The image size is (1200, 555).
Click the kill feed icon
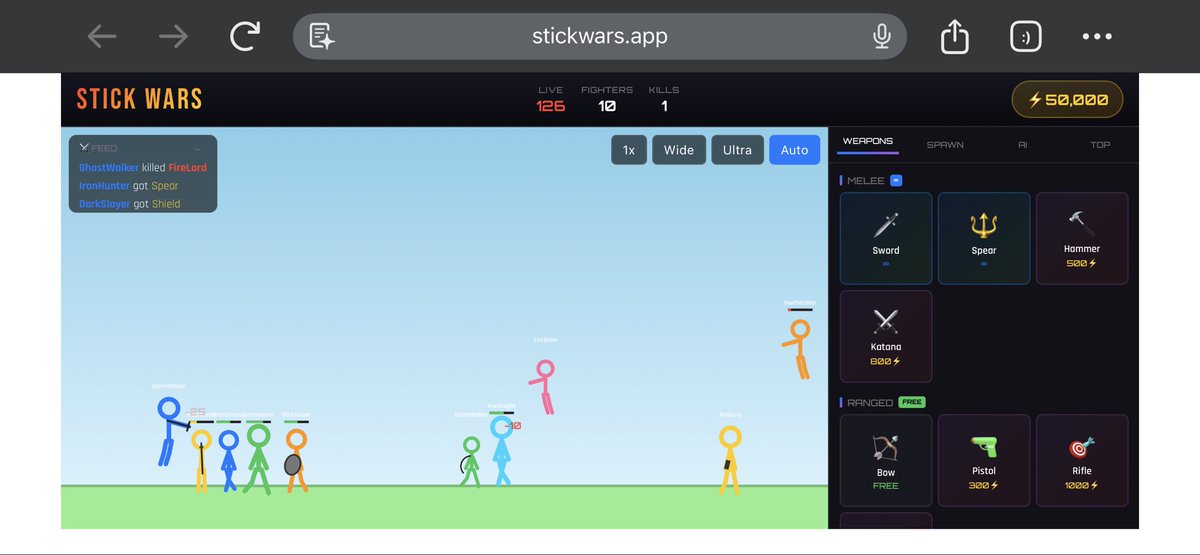83,148
